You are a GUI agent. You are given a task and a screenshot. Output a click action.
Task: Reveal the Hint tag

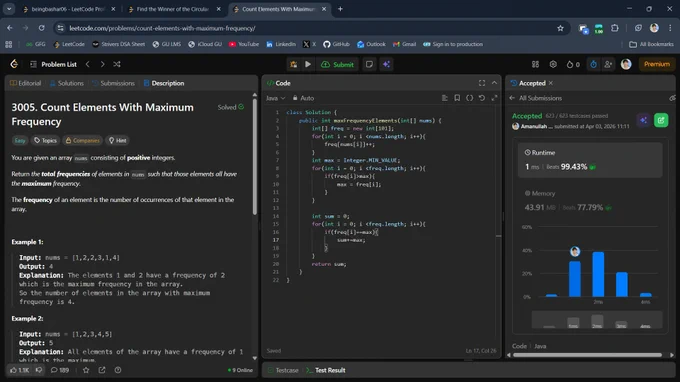click(x=118, y=140)
